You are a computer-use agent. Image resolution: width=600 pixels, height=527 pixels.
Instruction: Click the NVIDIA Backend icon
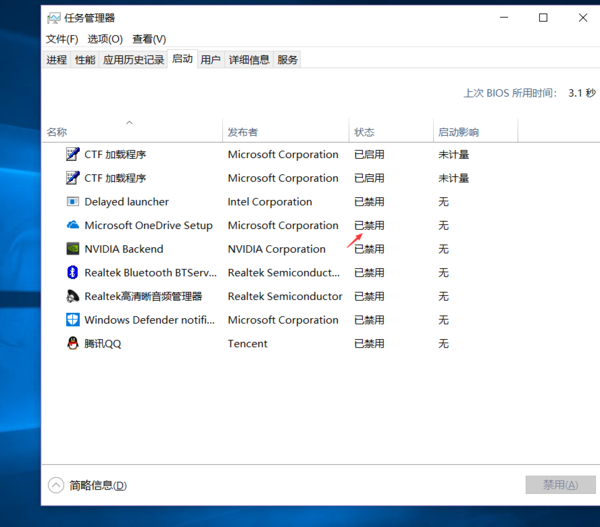click(72, 249)
